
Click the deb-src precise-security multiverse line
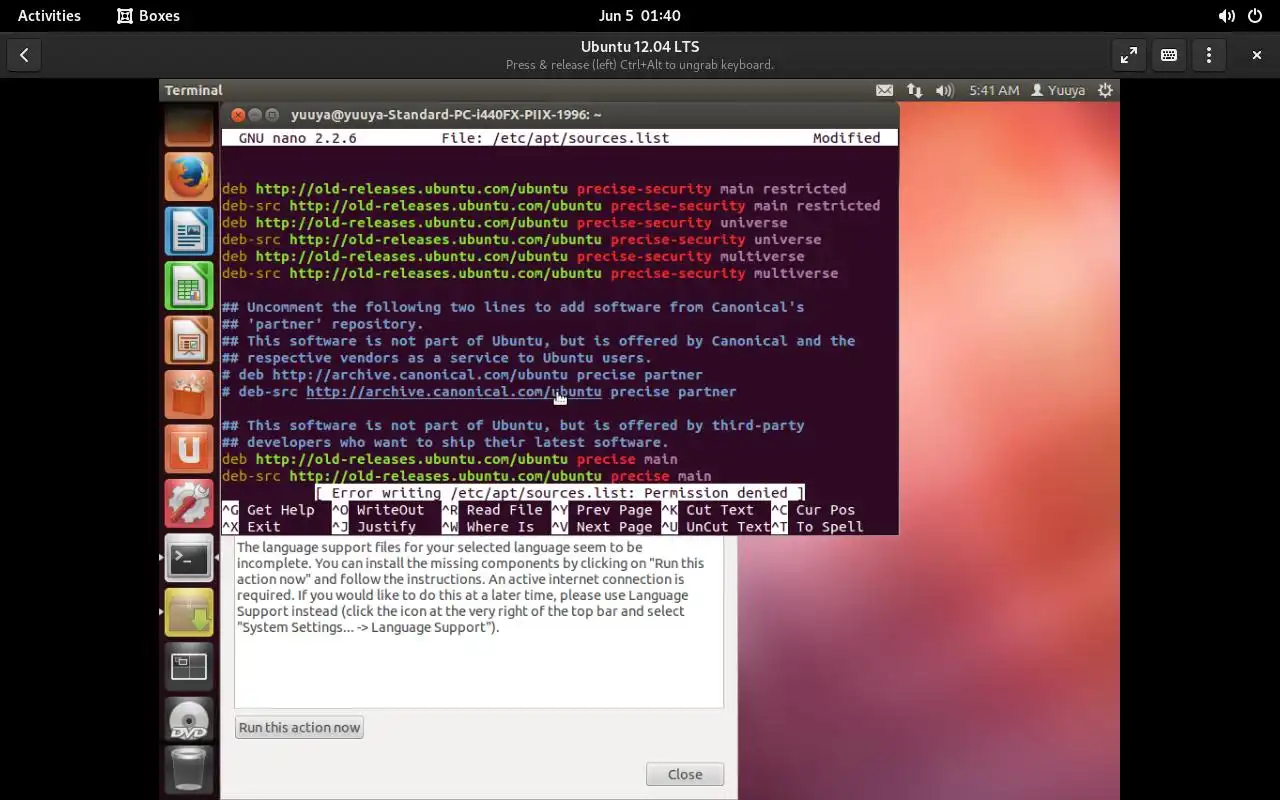[530, 273]
